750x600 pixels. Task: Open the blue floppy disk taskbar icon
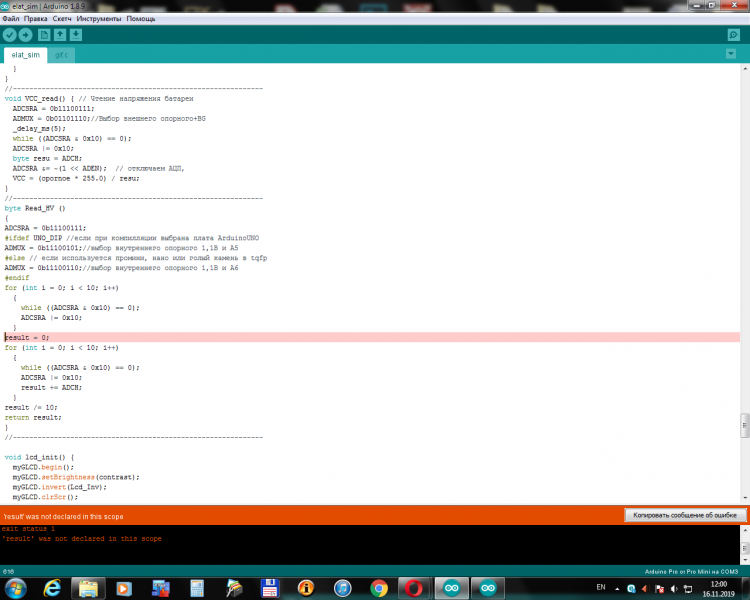(x=270, y=588)
